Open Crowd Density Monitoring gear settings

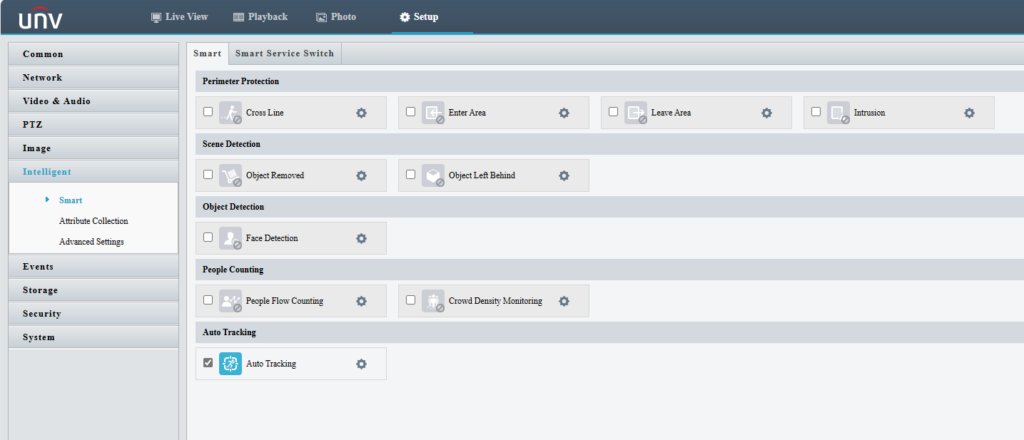pos(564,301)
